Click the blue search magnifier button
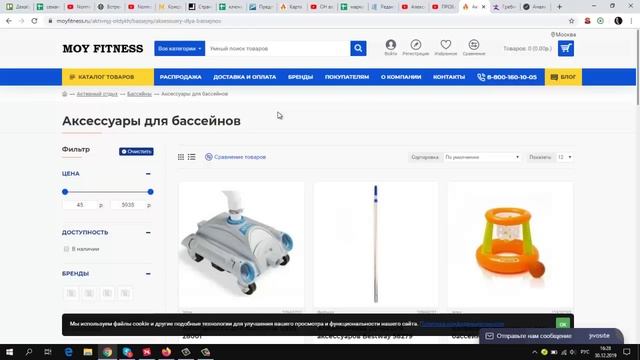 (358, 49)
